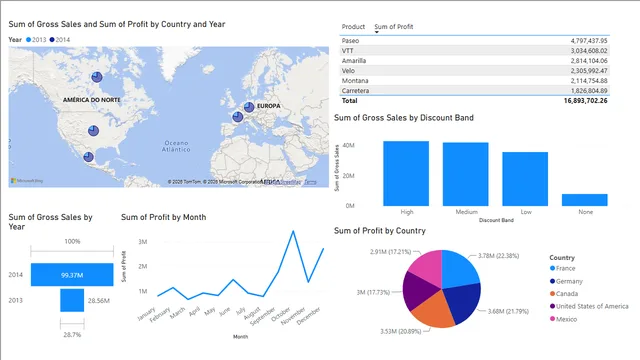Click the None discount band bar
Viewport: 640px width, 360px height.
click(584, 200)
